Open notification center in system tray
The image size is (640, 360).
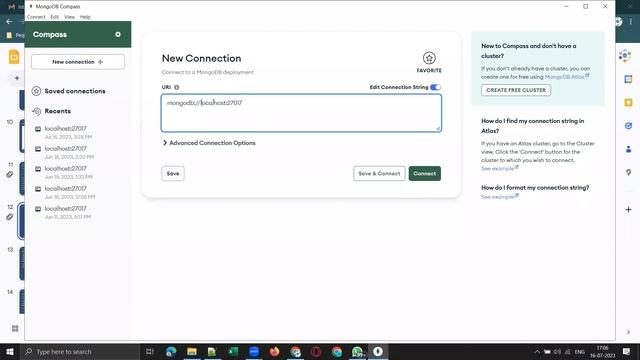(627, 351)
